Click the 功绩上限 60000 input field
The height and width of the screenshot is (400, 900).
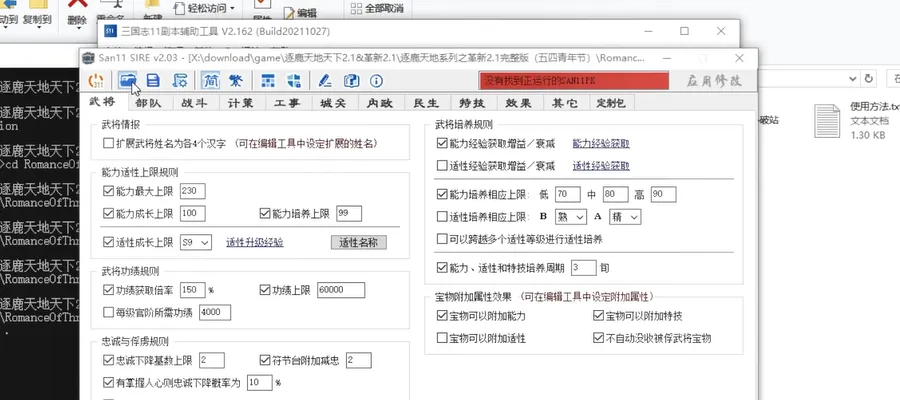[x=341, y=290]
